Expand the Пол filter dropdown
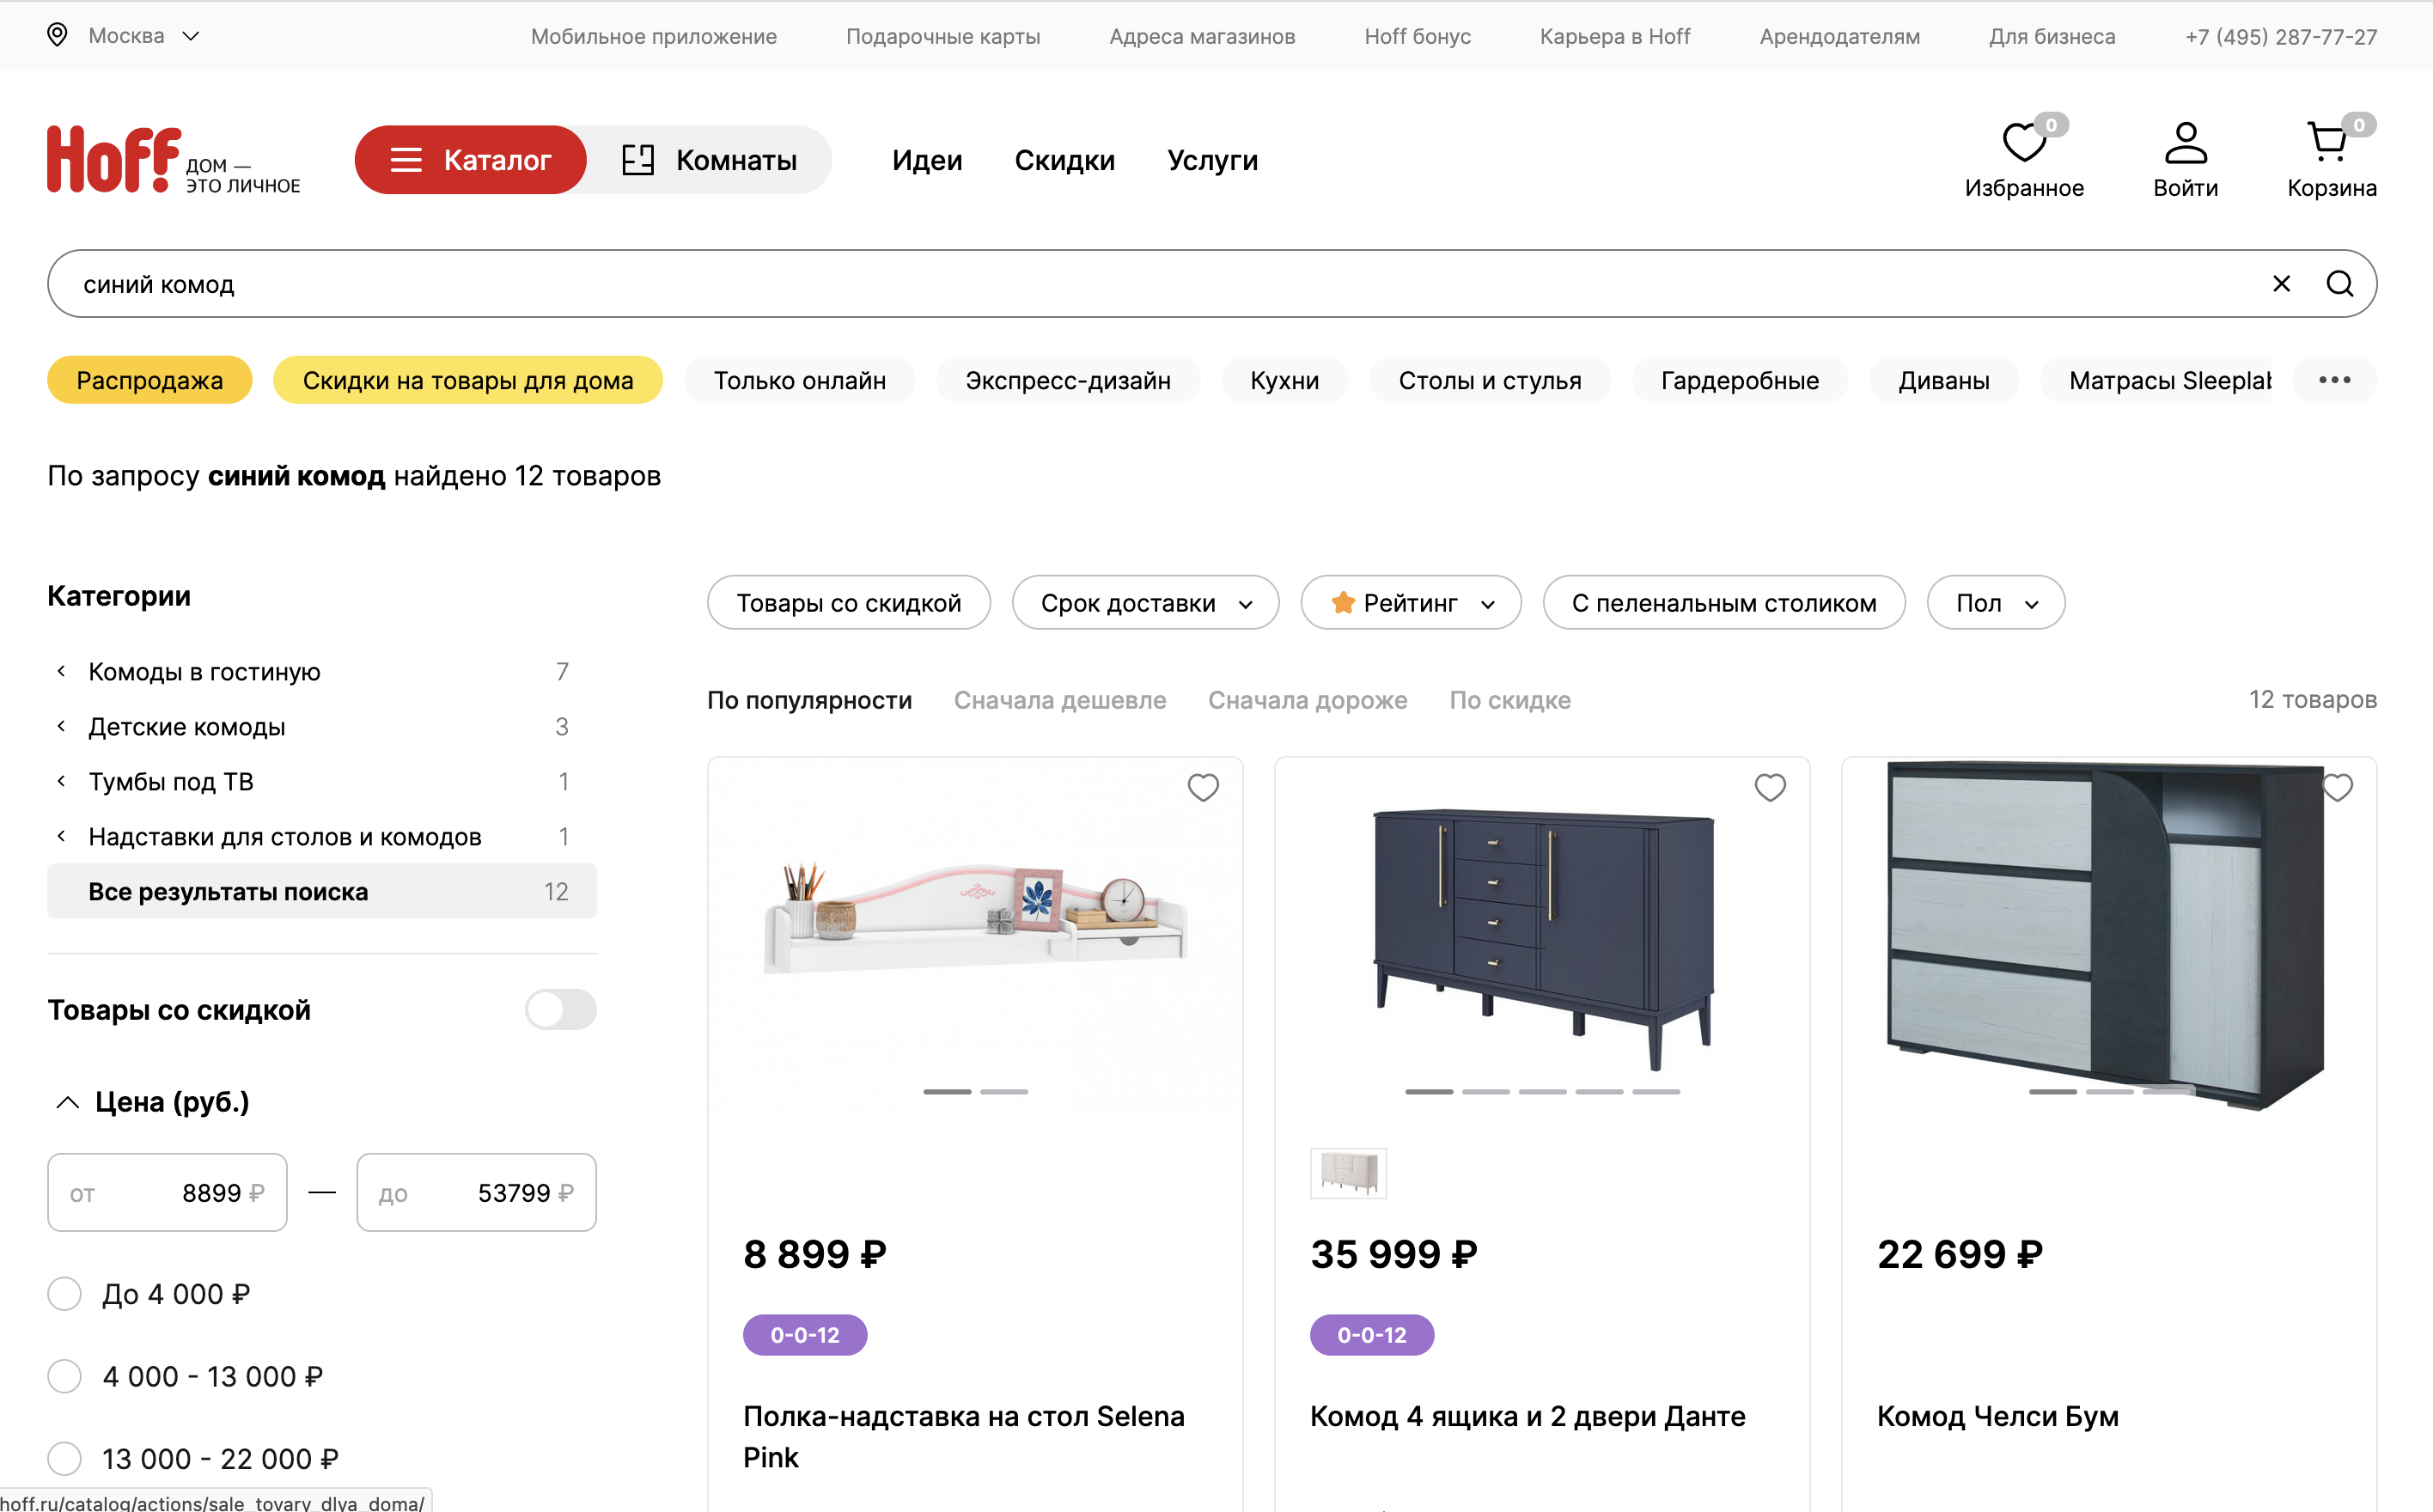Viewport: 2433px width, 1512px height. pyautogui.click(x=1994, y=602)
